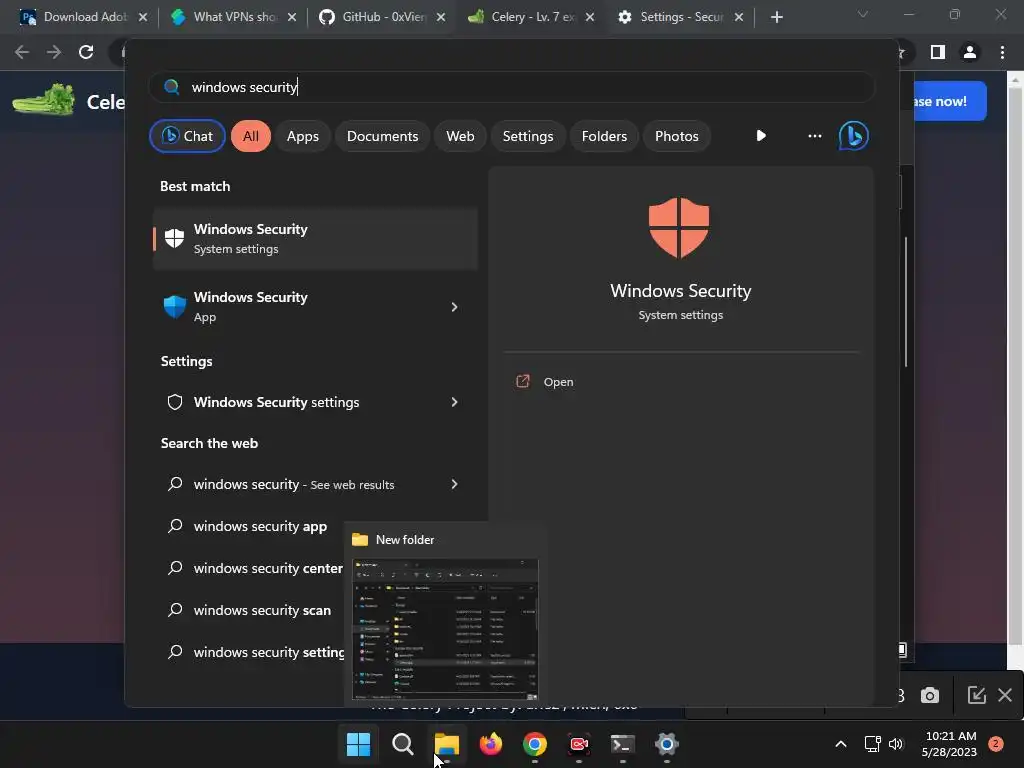
Task: Select 'windows security app' web suggestion
Action: coord(260,526)
